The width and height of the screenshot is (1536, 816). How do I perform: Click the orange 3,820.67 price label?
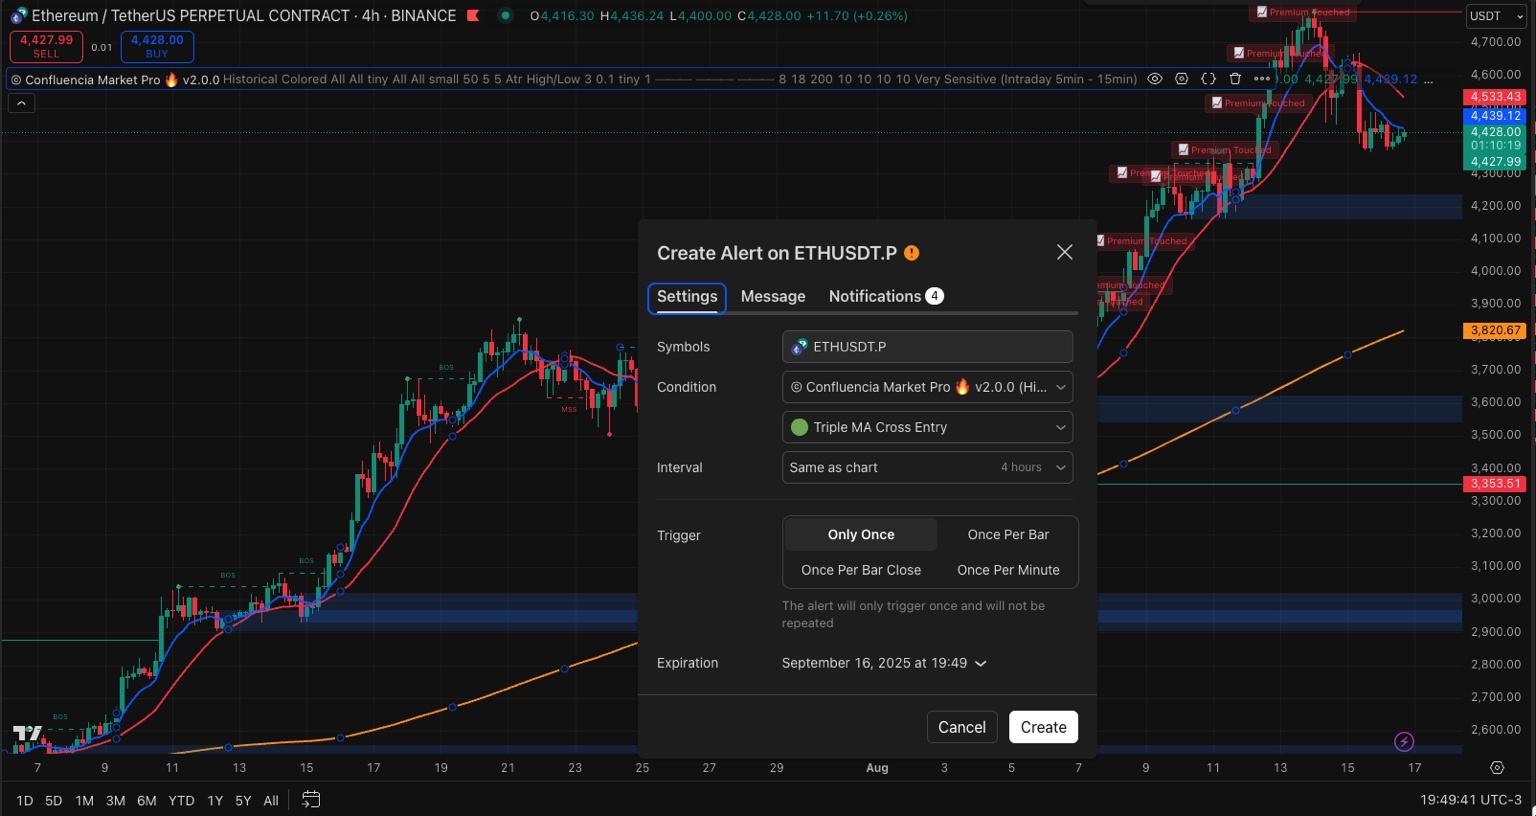1495,330
